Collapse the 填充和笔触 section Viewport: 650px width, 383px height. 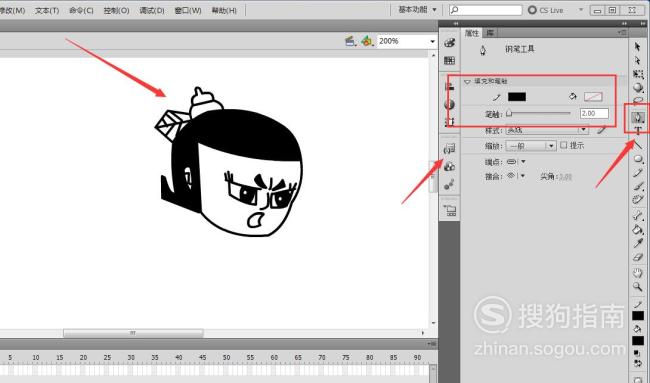point(467,81)
